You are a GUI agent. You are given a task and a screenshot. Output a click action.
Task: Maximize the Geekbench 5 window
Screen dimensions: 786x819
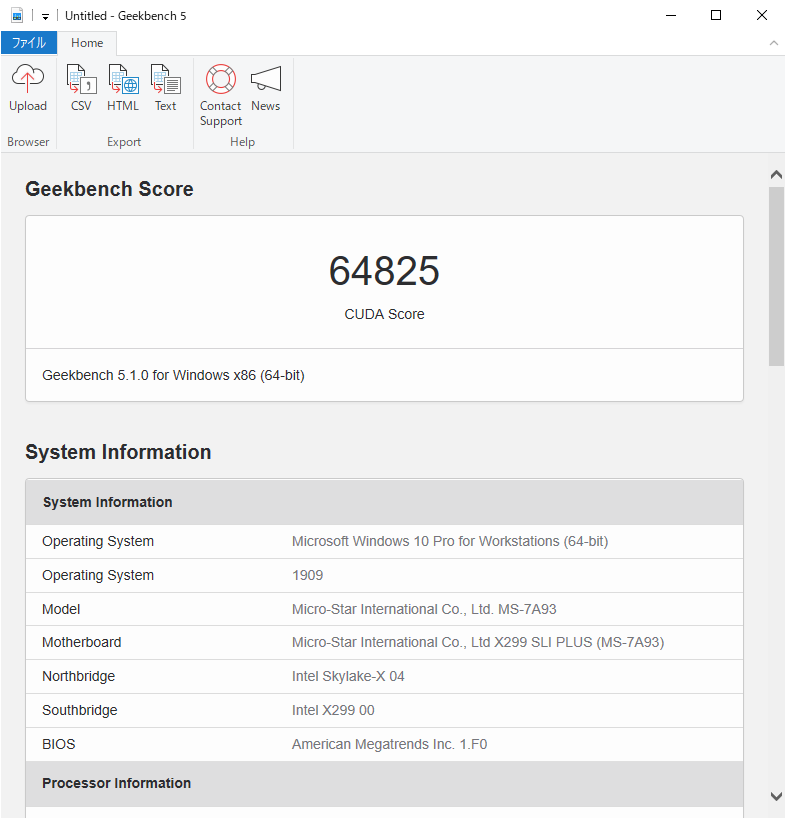(x=716, y=16)
